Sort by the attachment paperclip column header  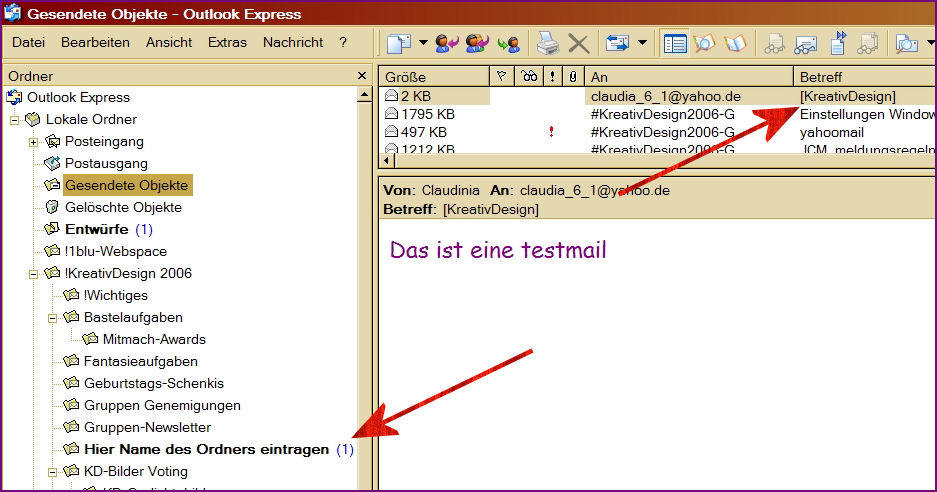tap(572, 77)
